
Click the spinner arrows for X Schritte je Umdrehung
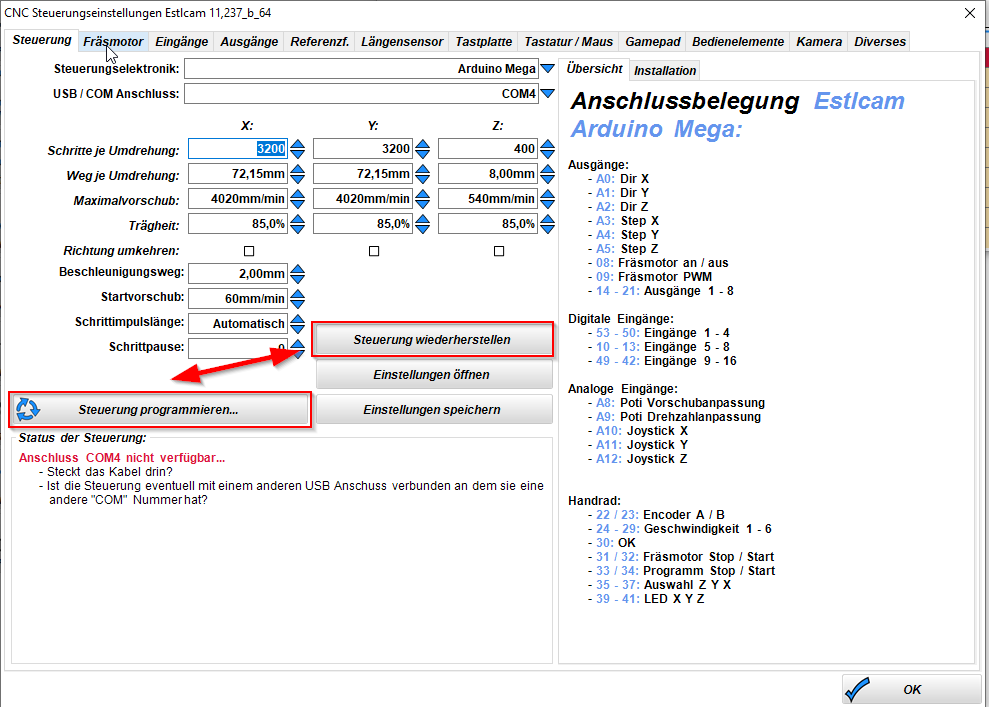point(298,149)
